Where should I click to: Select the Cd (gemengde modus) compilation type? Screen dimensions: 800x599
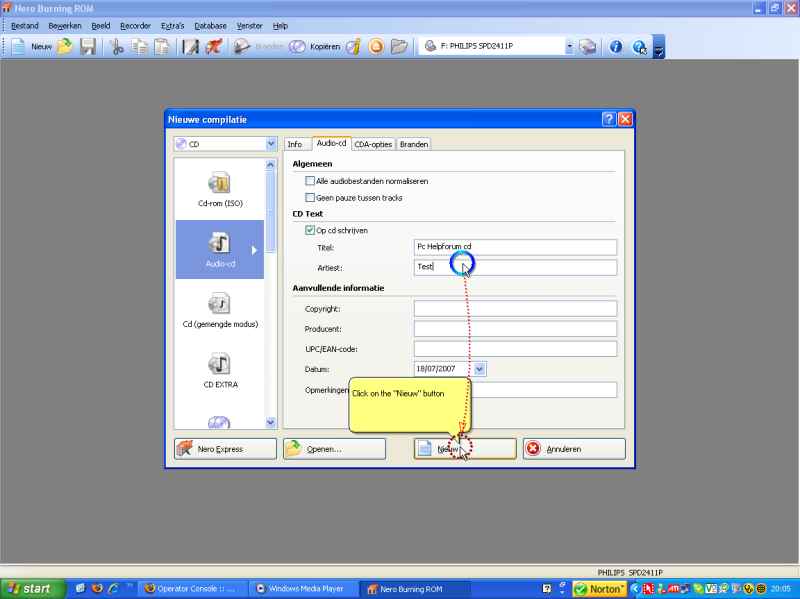pyautogui.click(x=220, y=310)
